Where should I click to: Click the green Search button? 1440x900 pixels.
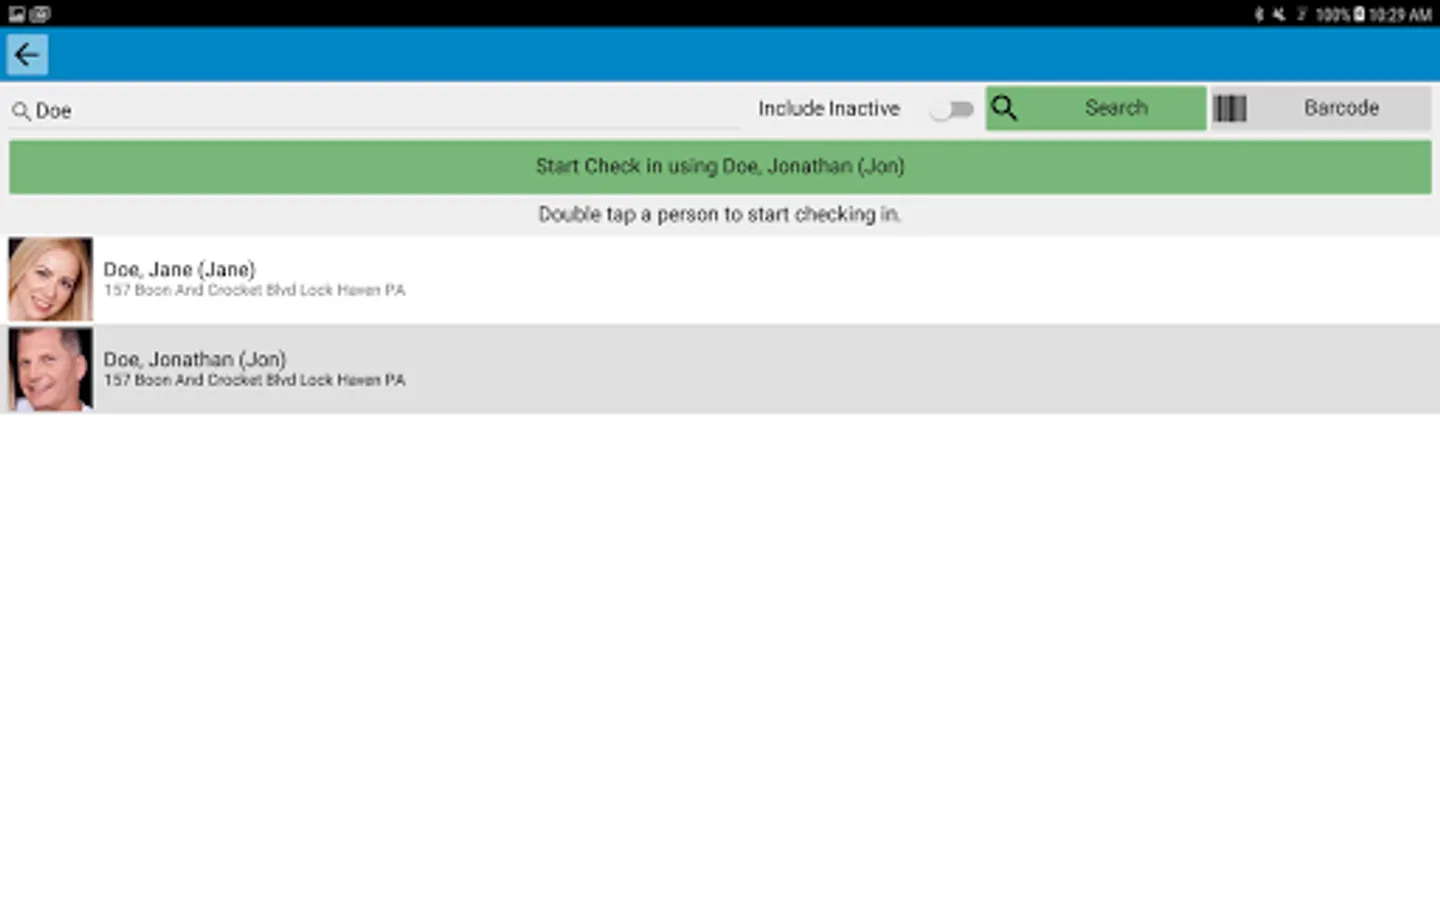[x=1096, y=108]
